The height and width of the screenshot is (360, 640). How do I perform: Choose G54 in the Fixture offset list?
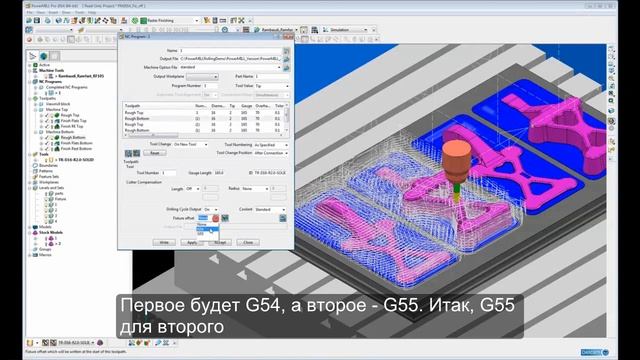pyautogui.click(x=207, y=229)
